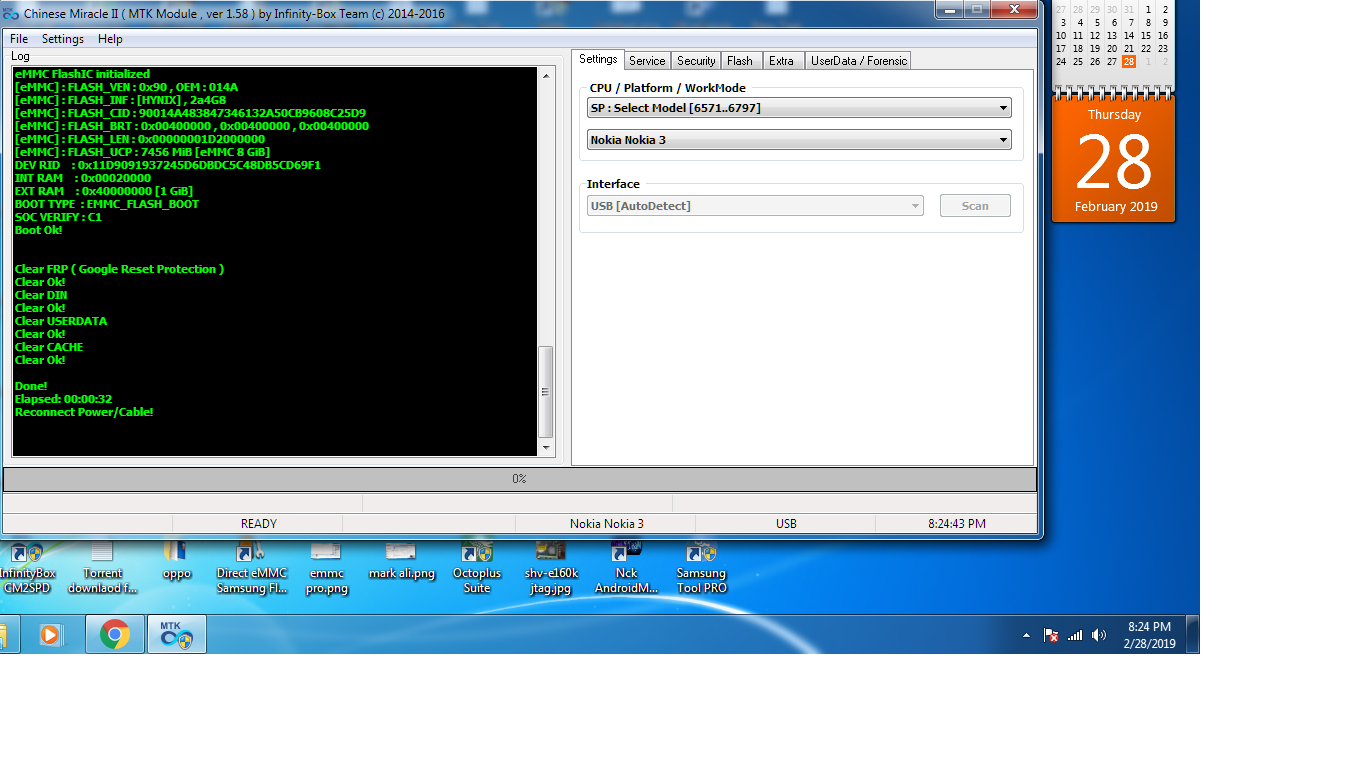Open the Torrent download file on desktop
The height and width of the screenshot is (768, 1360).
coord(102,568)
